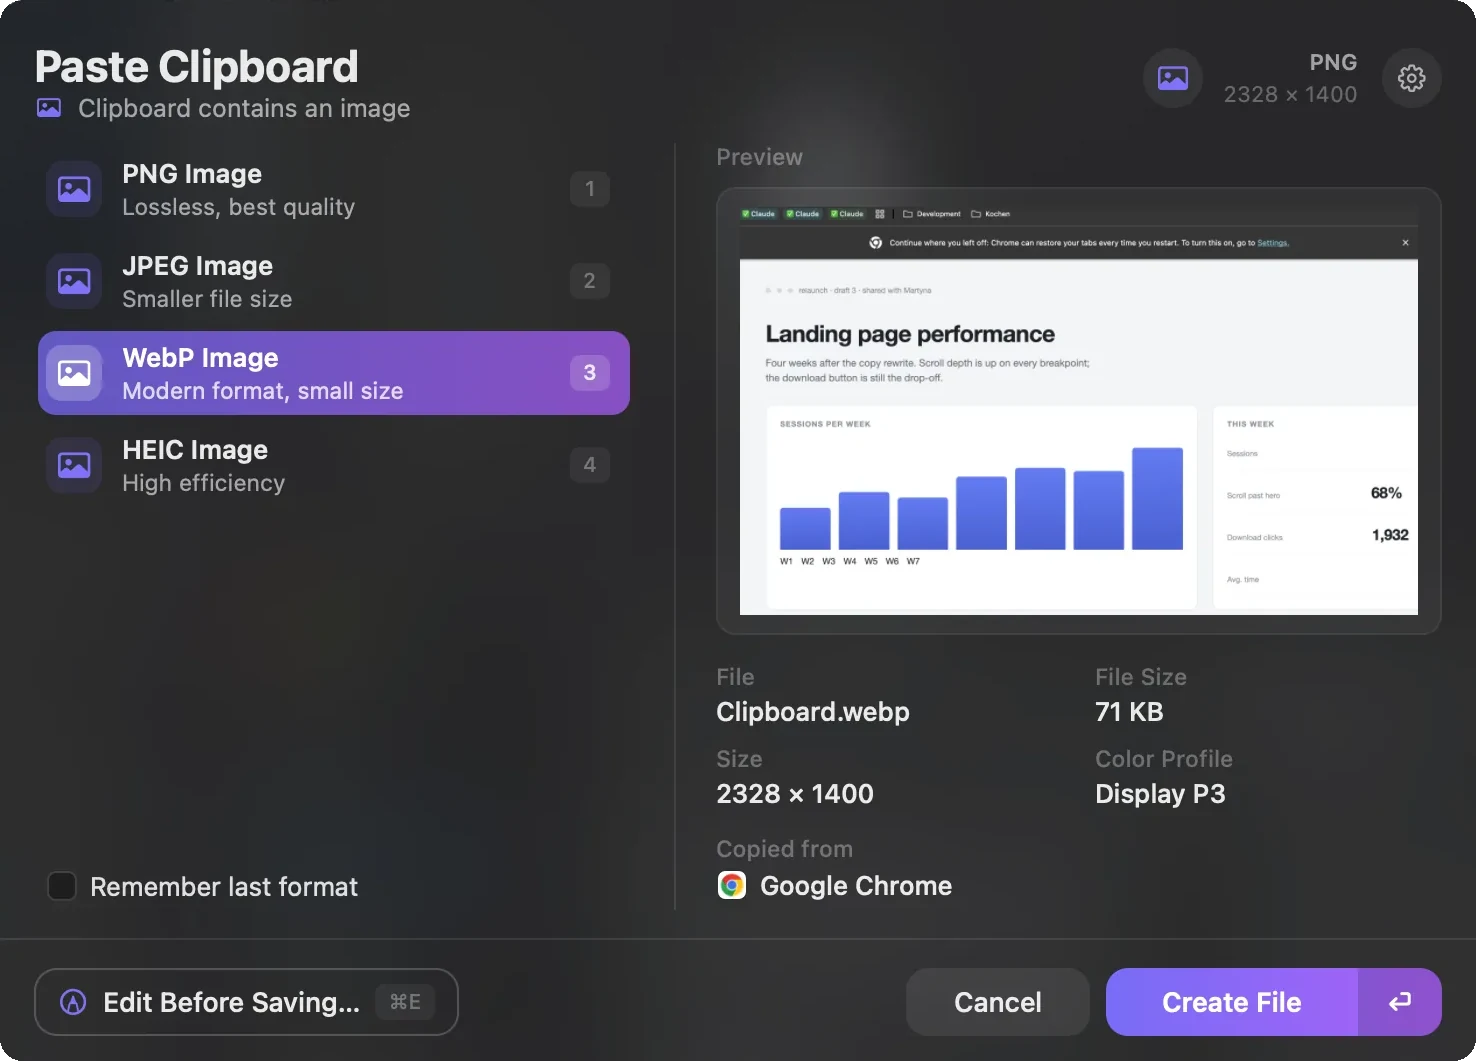The image size is (1476, 1061).
Task: Click the WebP Image format icon
Action: pyautogui.click(x=74, y=373)
